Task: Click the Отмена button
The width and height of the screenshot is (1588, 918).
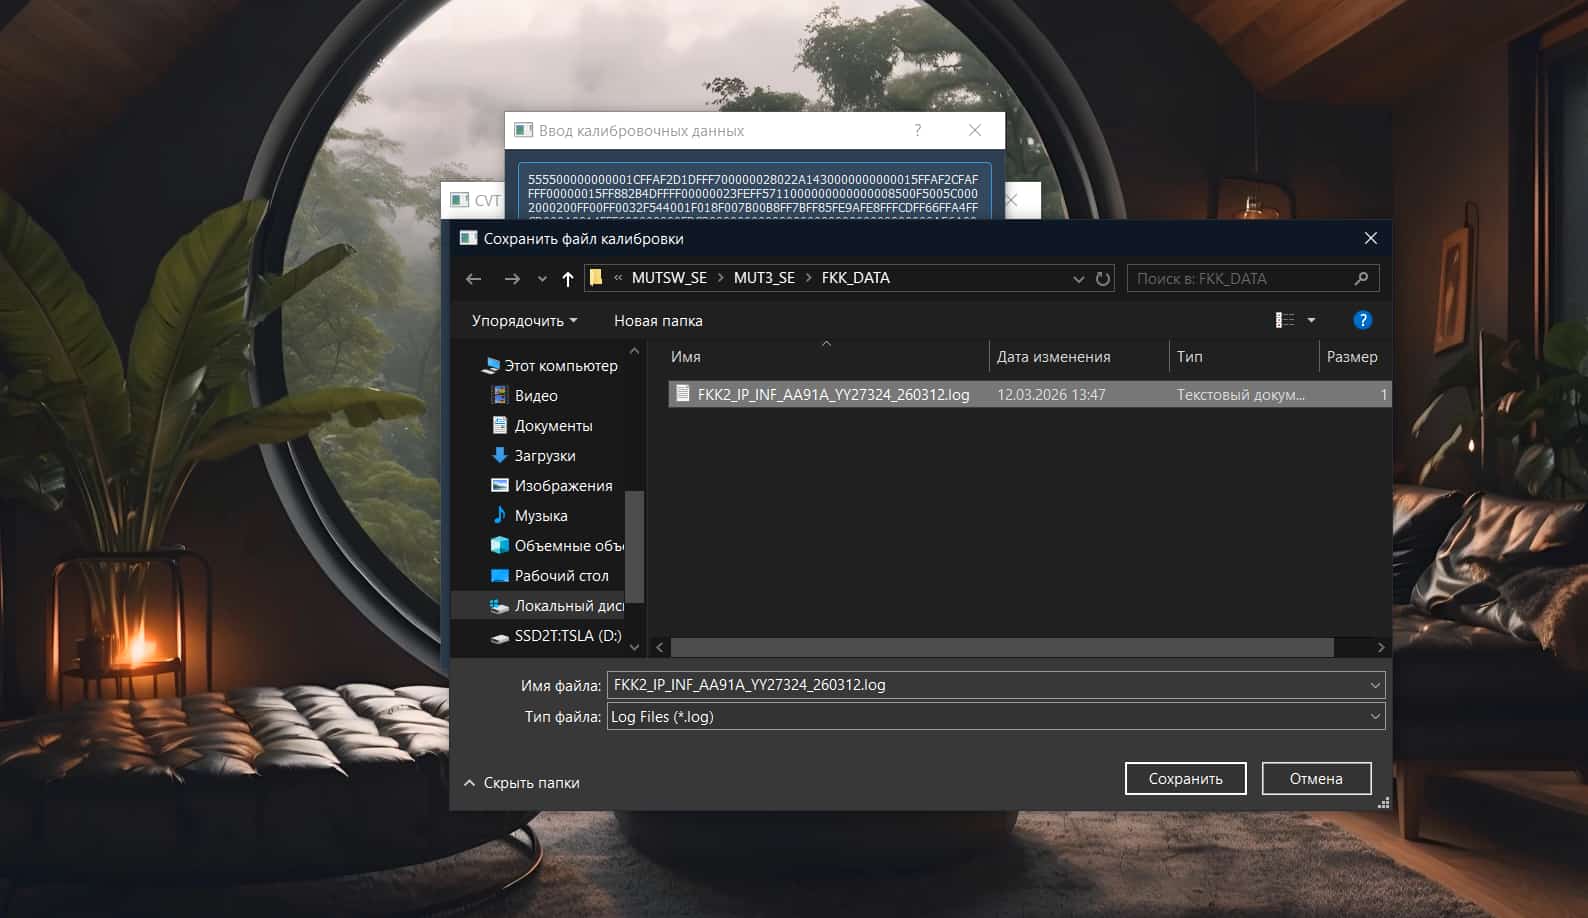Action: click(x=1316, y=779)
